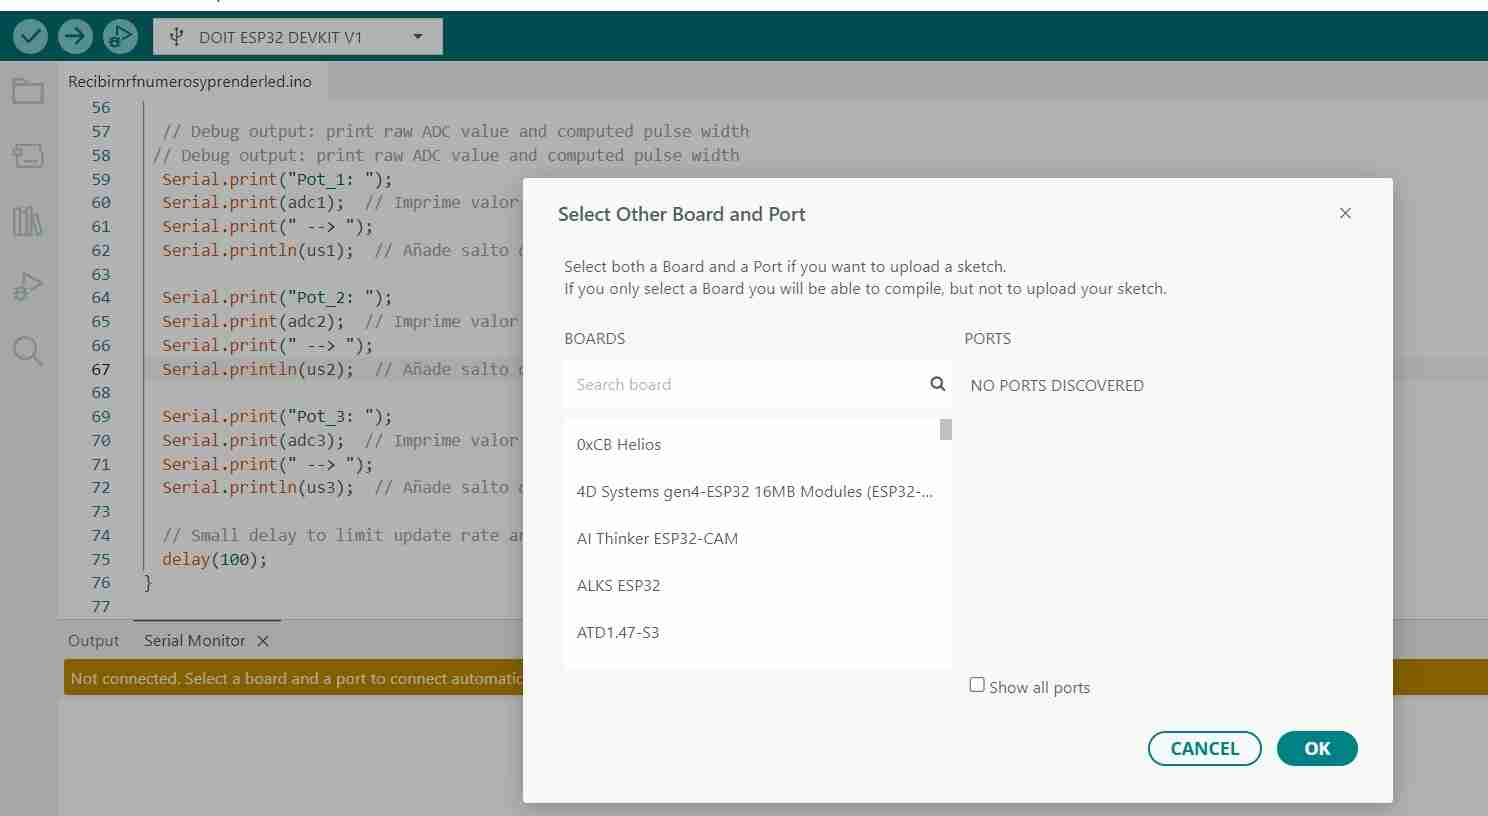Screen dimensions: 1488x816
Task: Click the Upload sketch icon
Action: coord(74,36)
